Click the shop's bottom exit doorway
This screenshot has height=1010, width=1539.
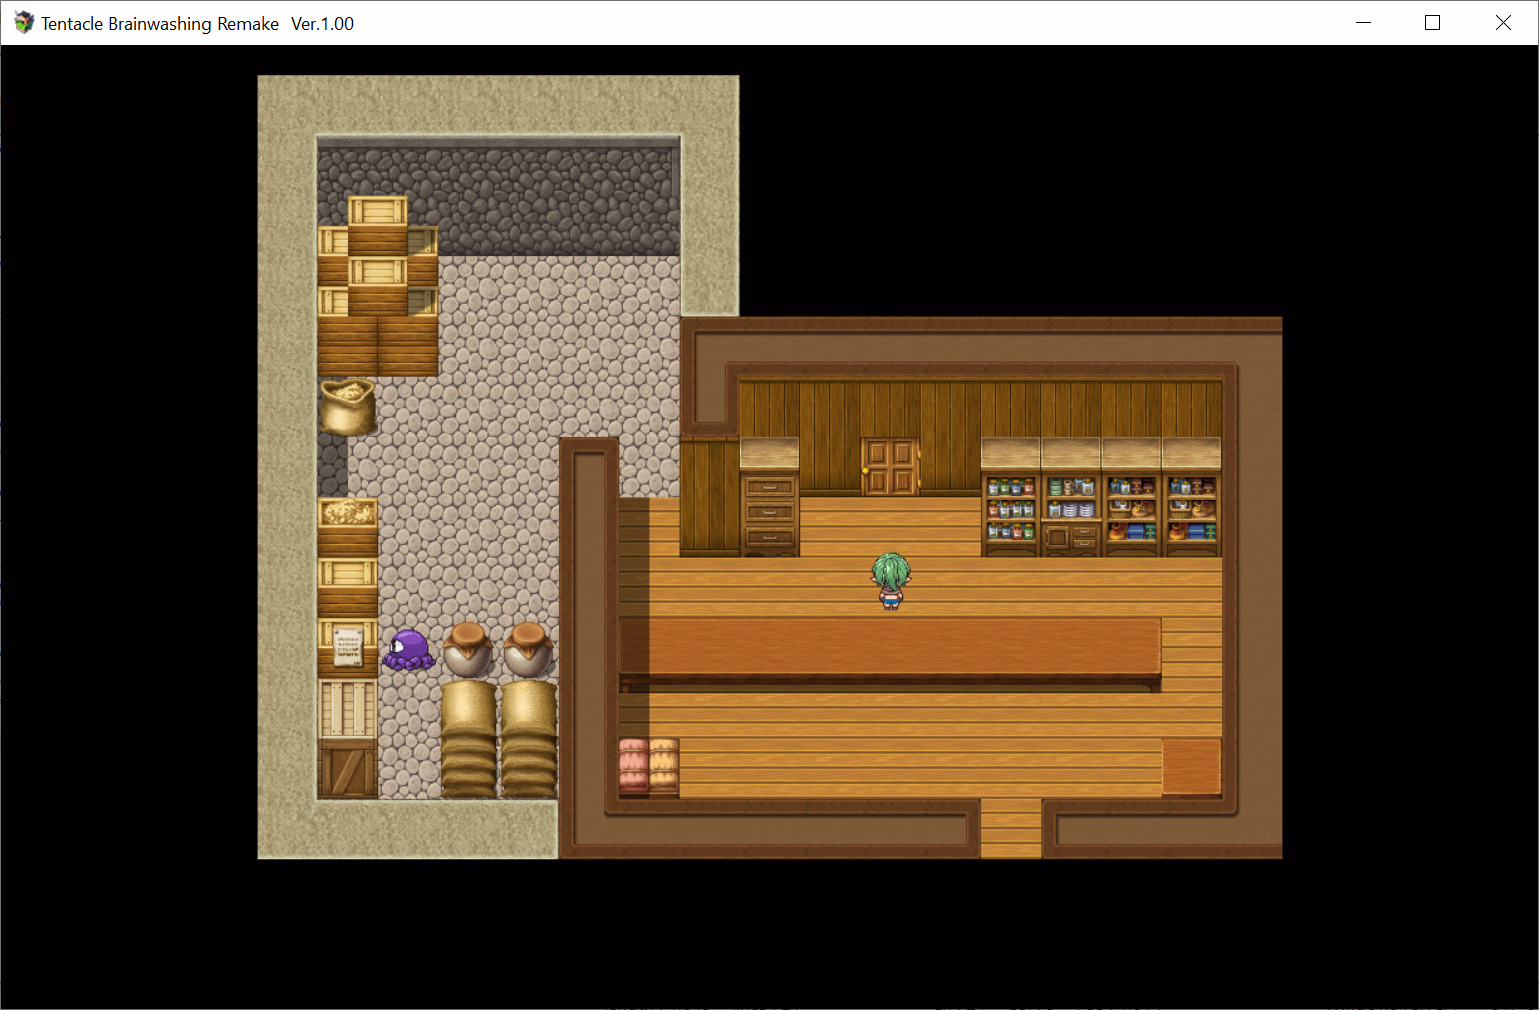1011,828
